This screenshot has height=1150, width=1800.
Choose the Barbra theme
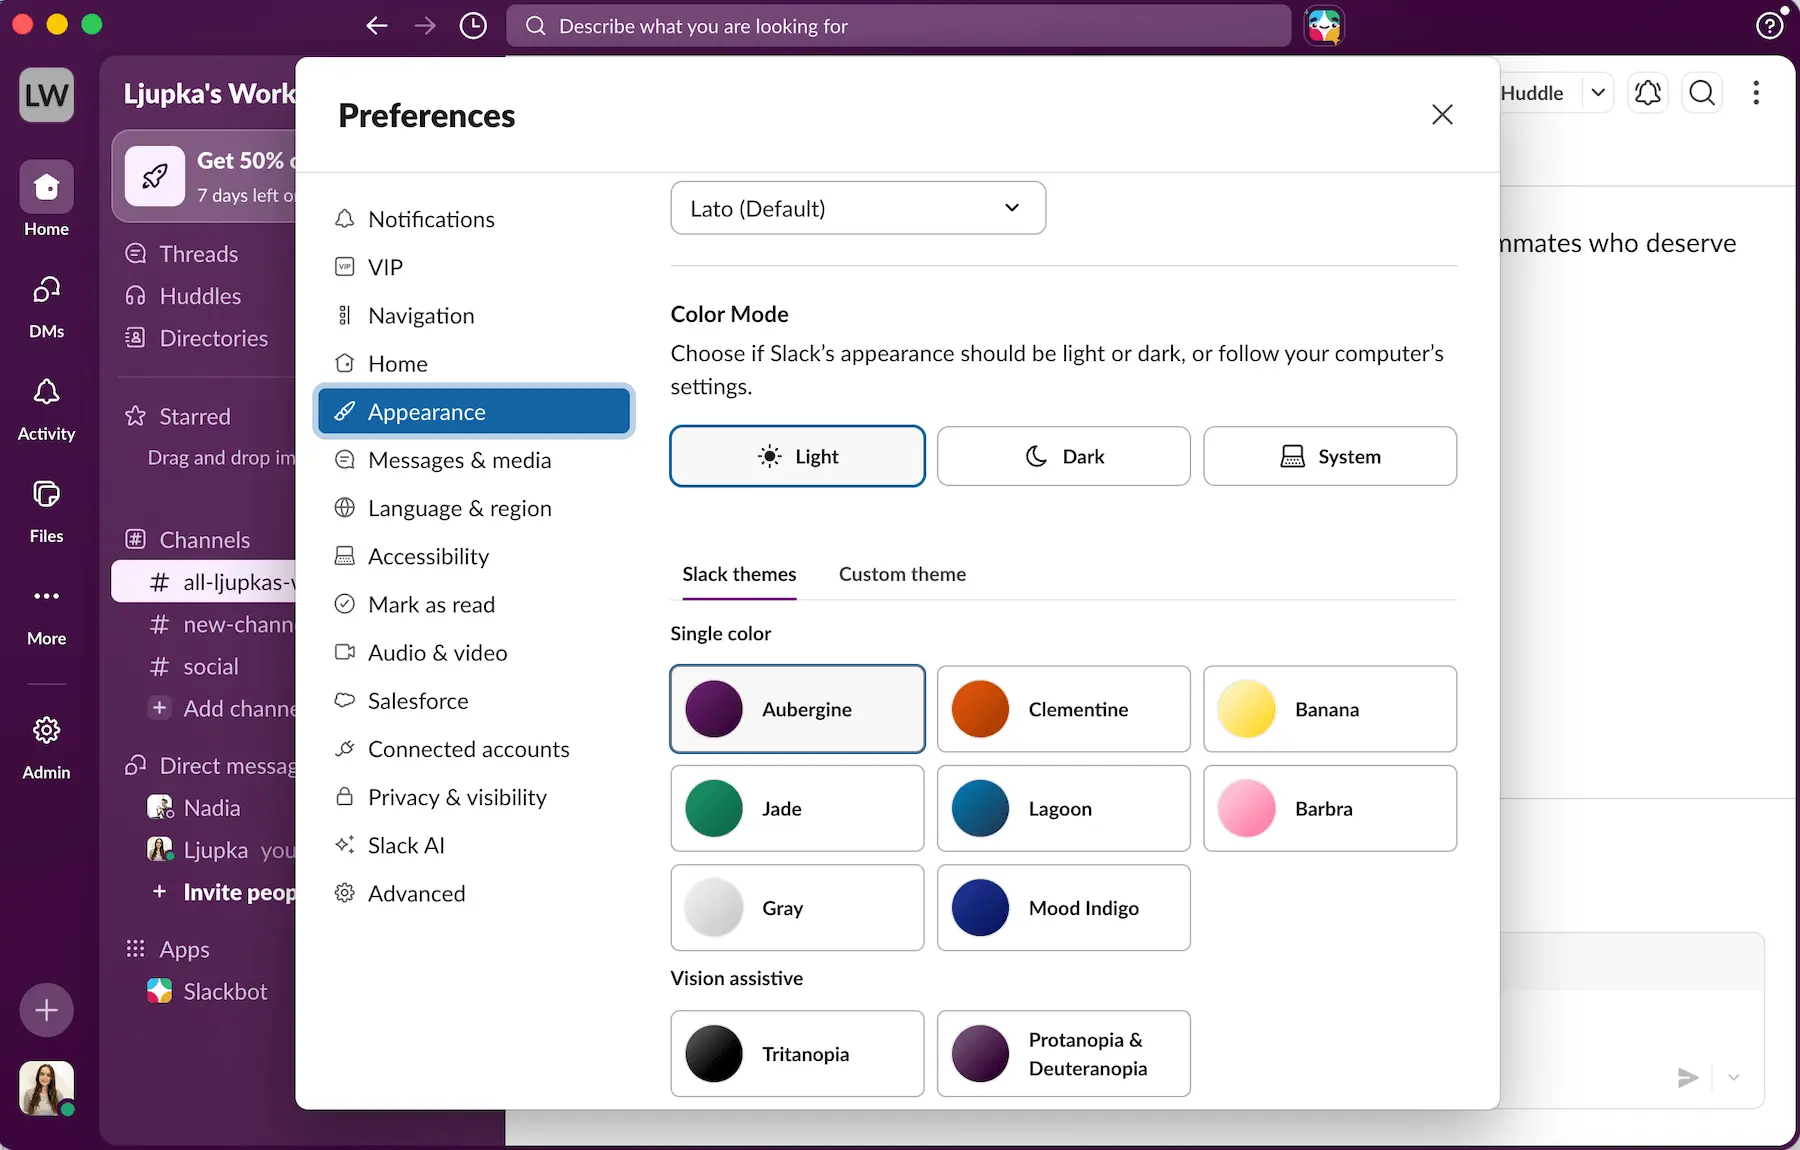(x=1330, y=808)
